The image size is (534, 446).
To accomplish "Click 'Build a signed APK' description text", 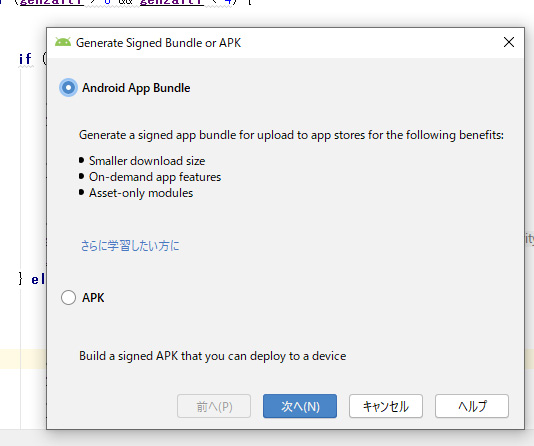I will [x=213, y=356].
